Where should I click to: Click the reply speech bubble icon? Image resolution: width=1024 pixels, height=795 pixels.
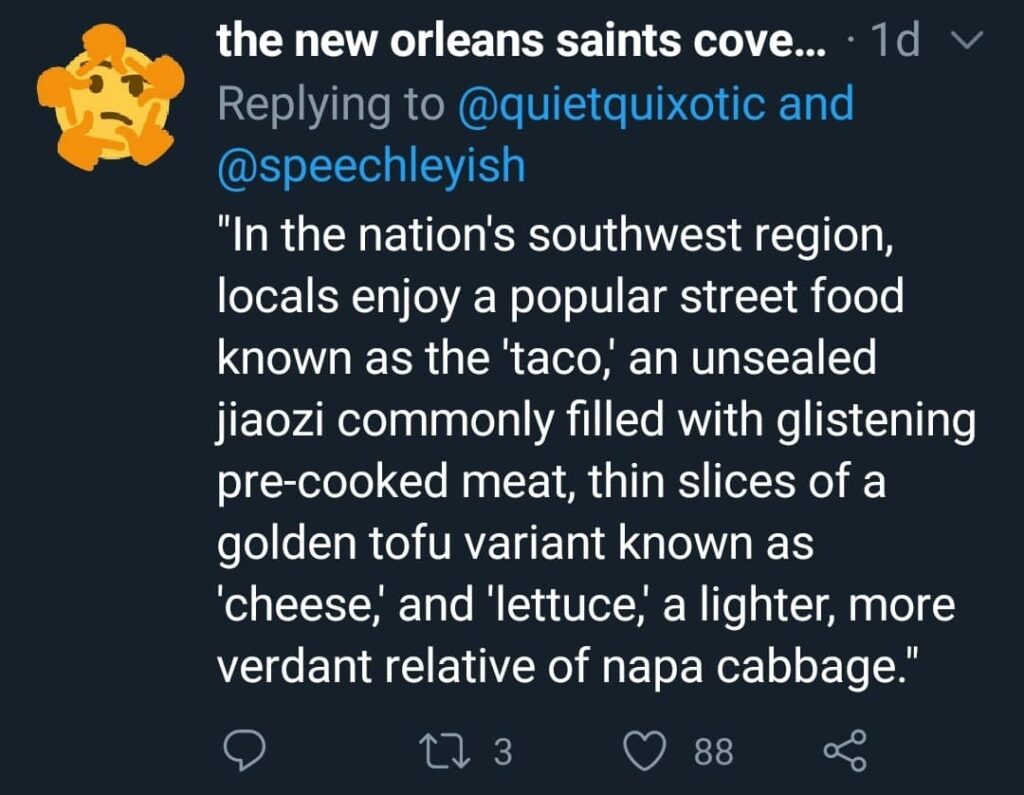(x=242, y=749)
